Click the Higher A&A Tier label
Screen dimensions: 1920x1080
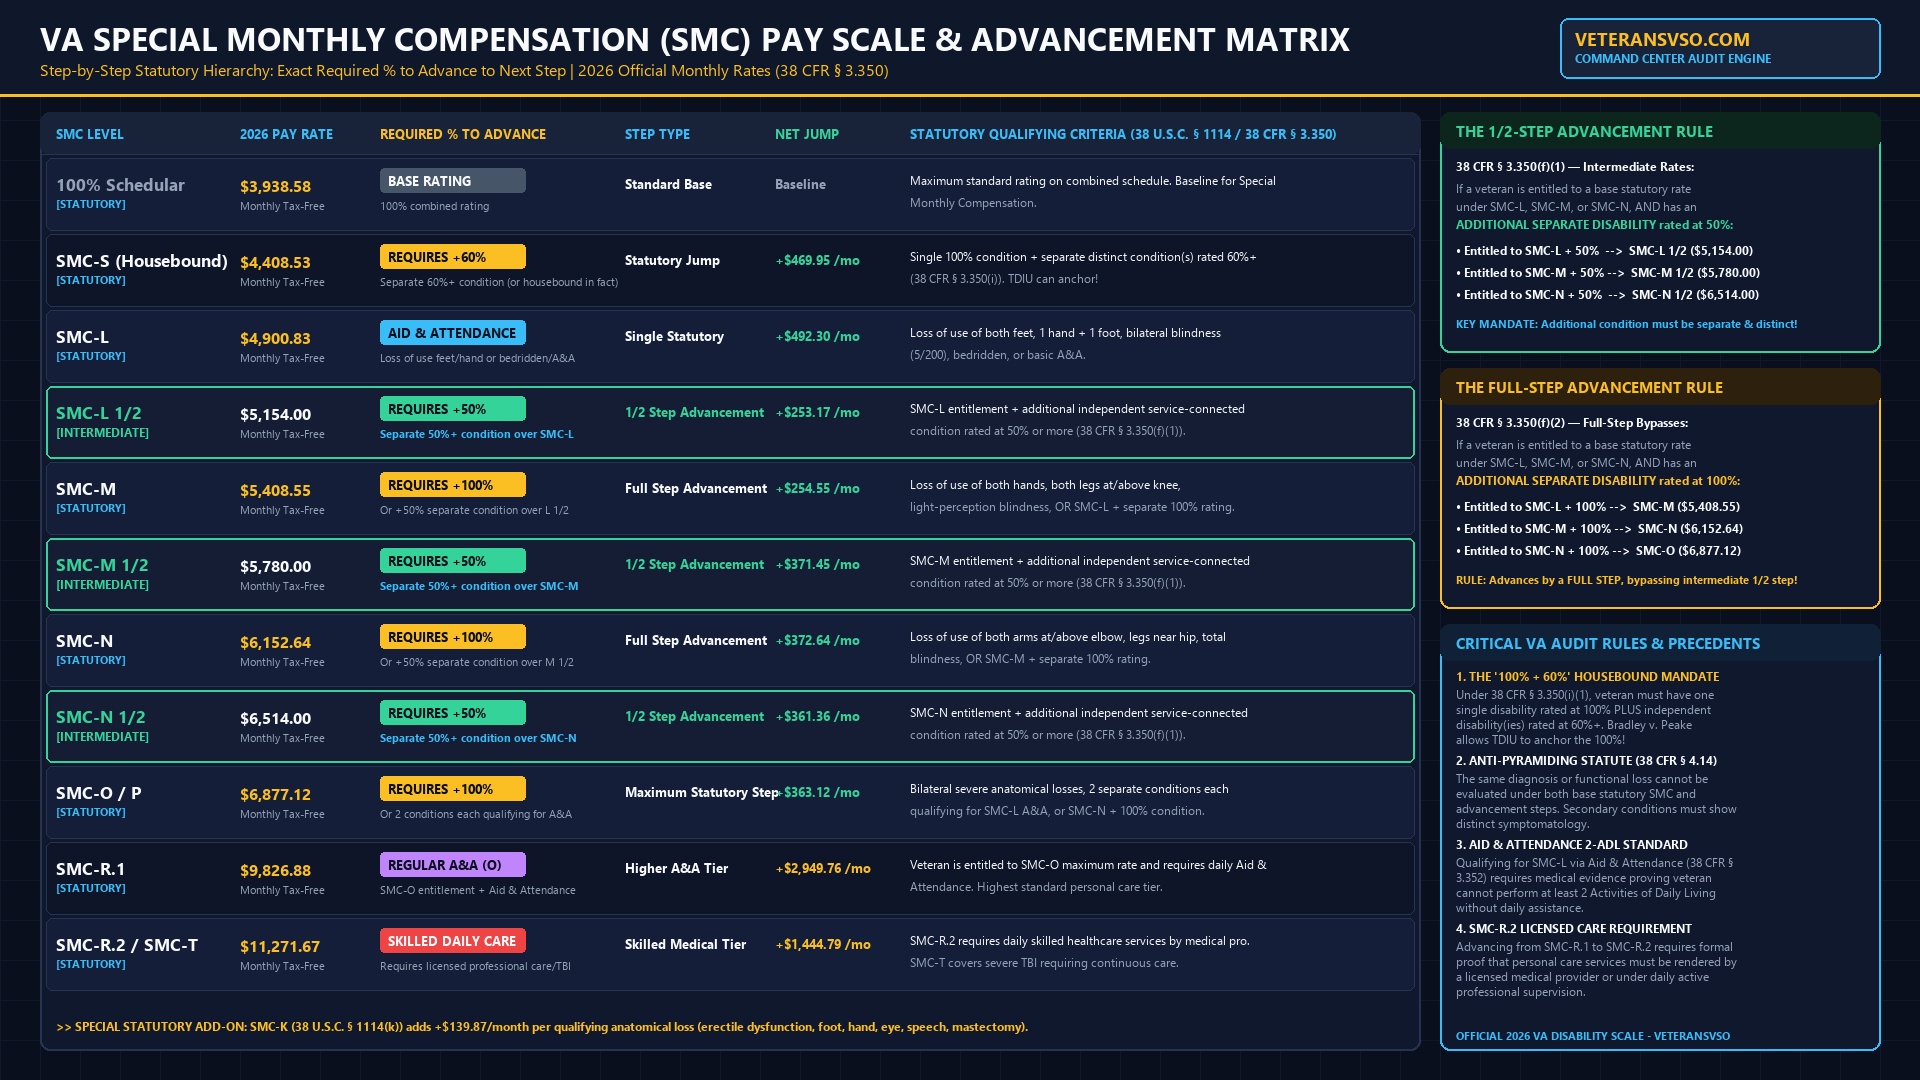(676, 868)
